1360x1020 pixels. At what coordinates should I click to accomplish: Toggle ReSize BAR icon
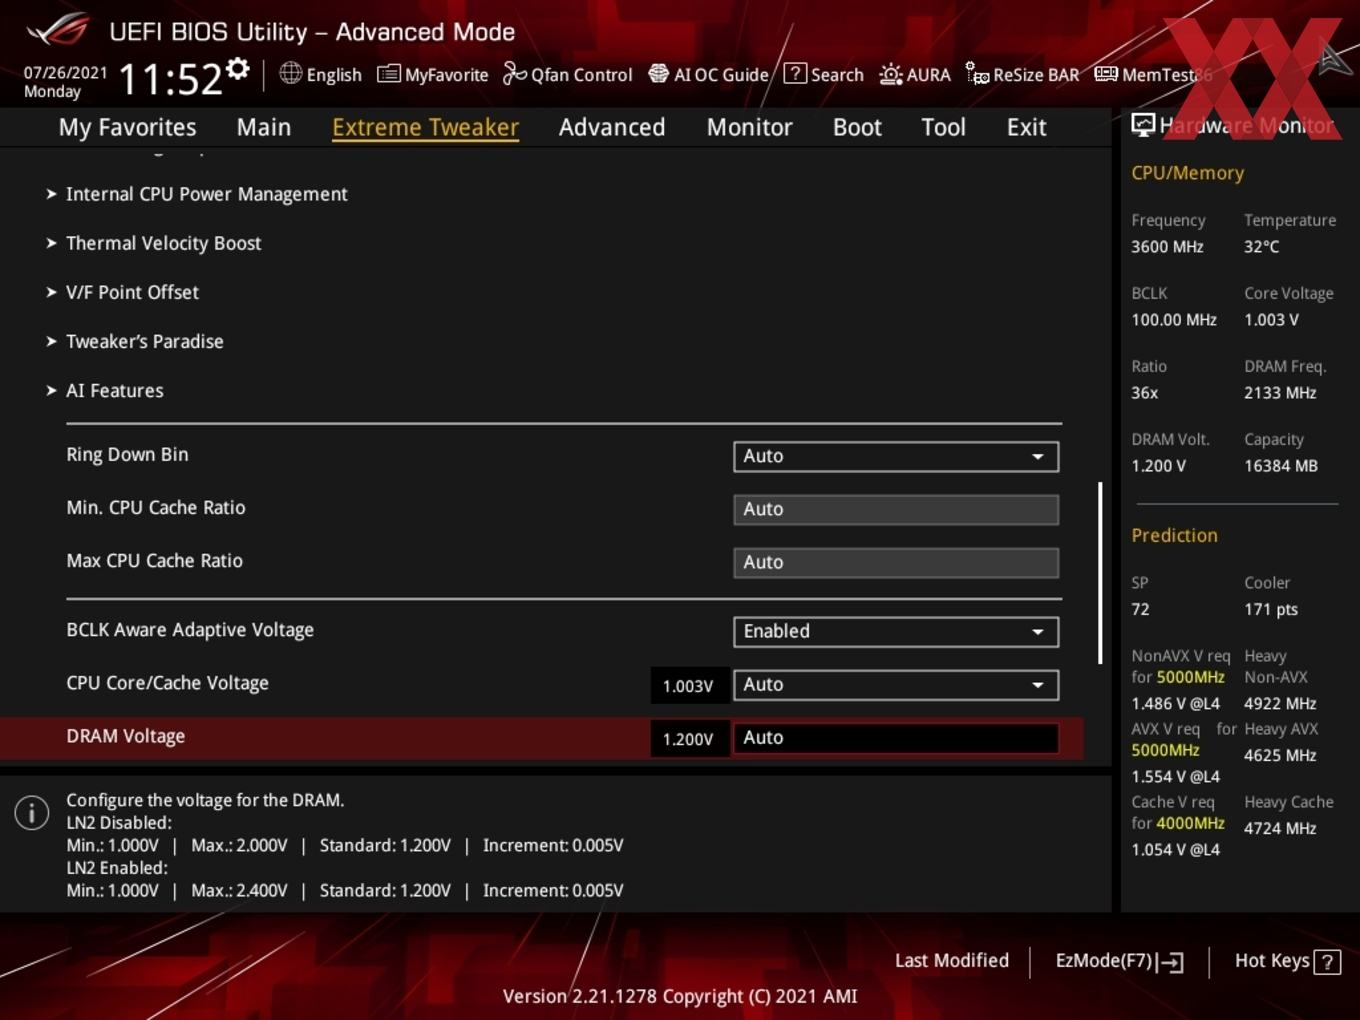(x=977, y=73)
